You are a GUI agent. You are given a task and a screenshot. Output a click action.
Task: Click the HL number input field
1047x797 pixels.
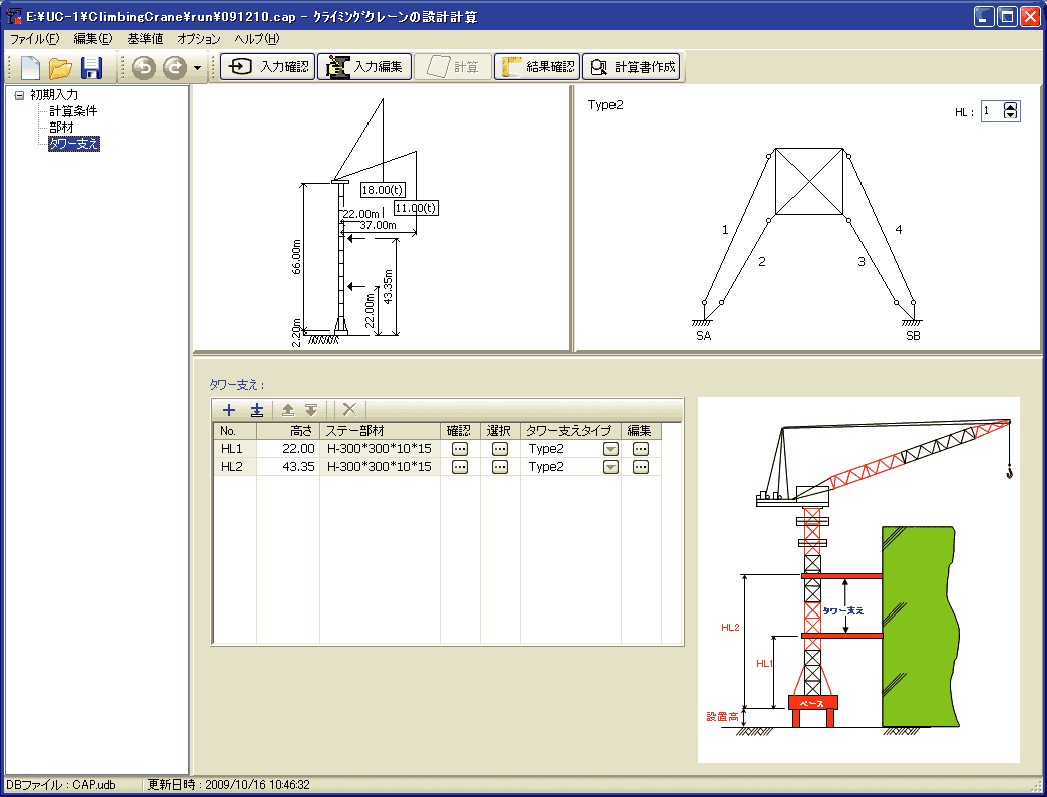[992, 111]
